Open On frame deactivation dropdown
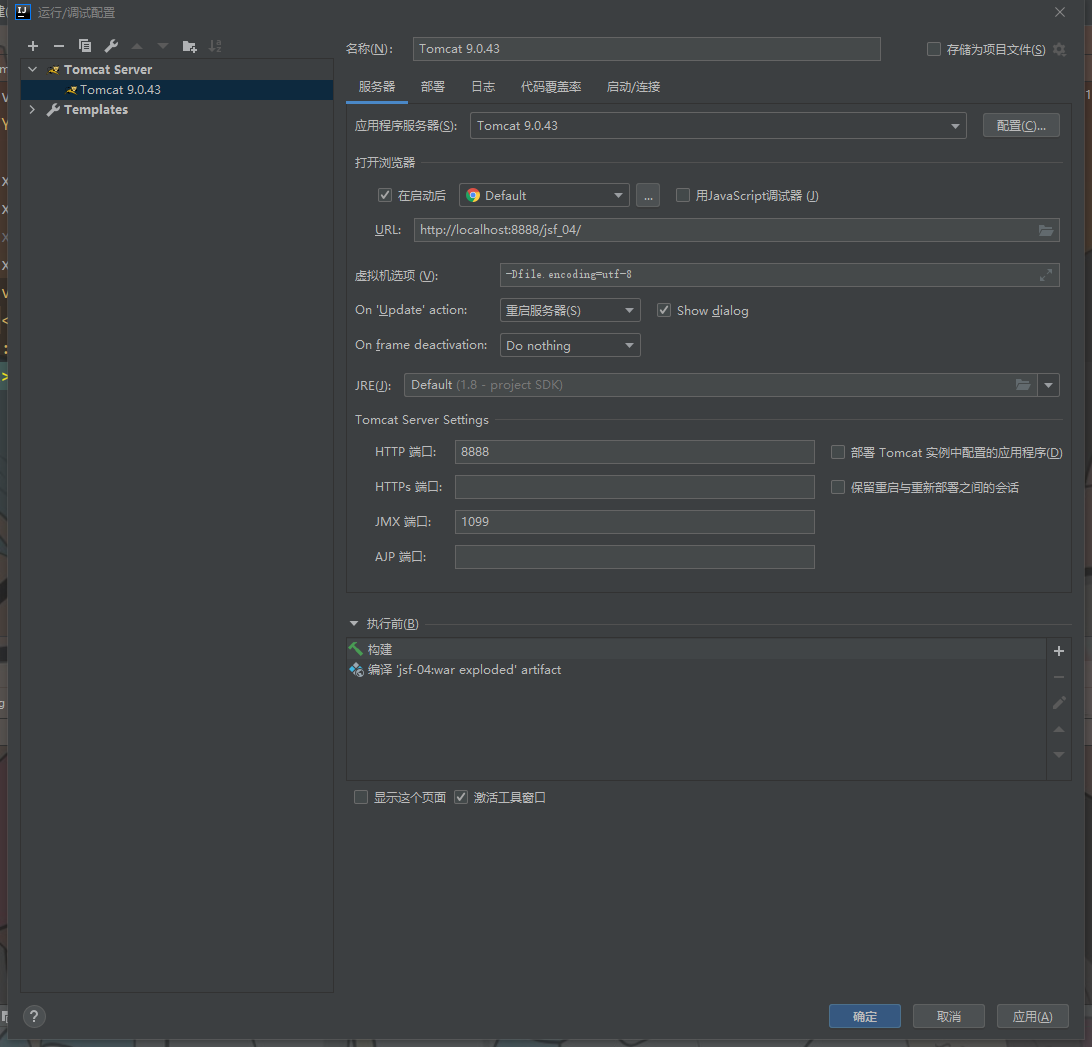Viewport: 1092px width, 1047px height. [570, 346]
